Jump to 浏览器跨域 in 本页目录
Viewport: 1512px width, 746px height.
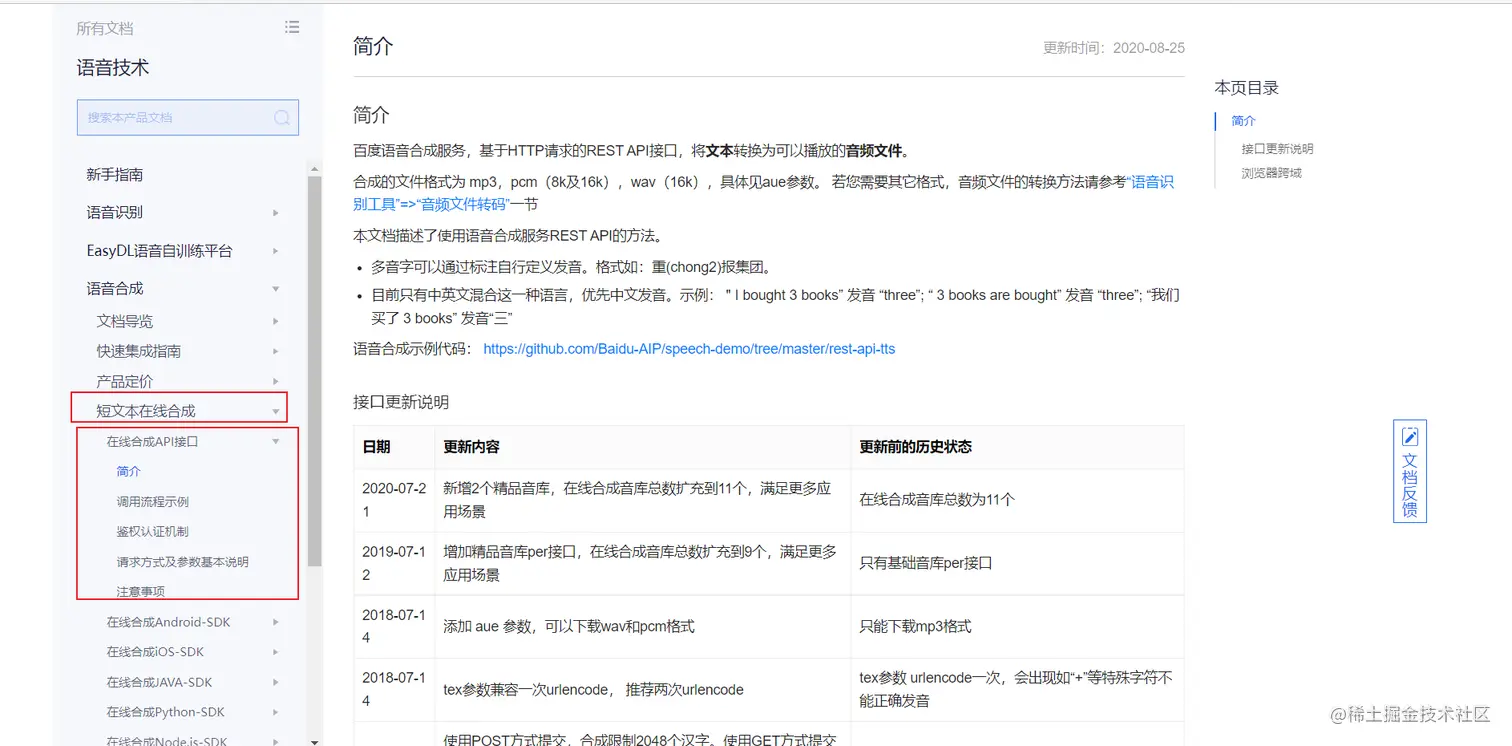click(x=1272, y=173)
